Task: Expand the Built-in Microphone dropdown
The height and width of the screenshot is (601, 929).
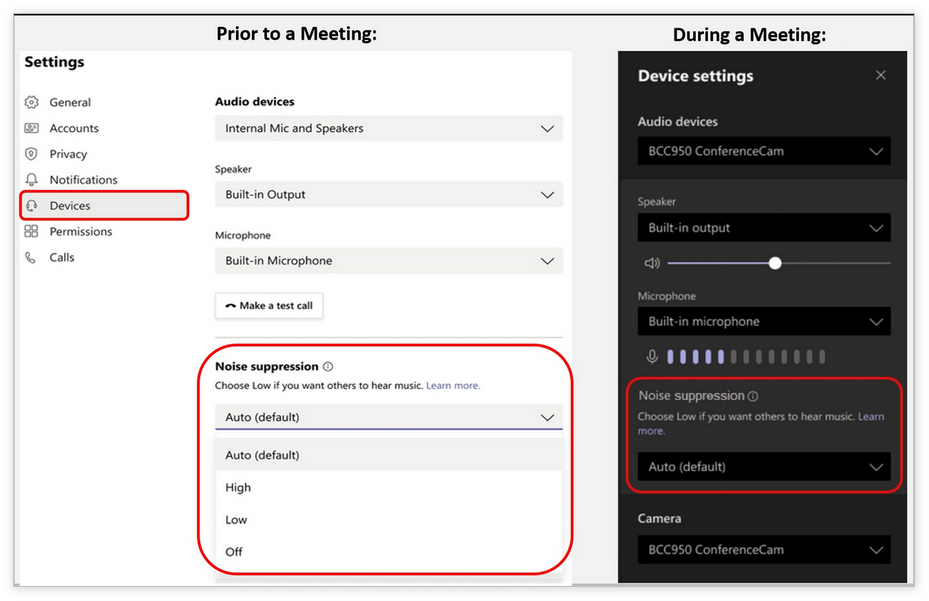Action: [x=388, y=261]
